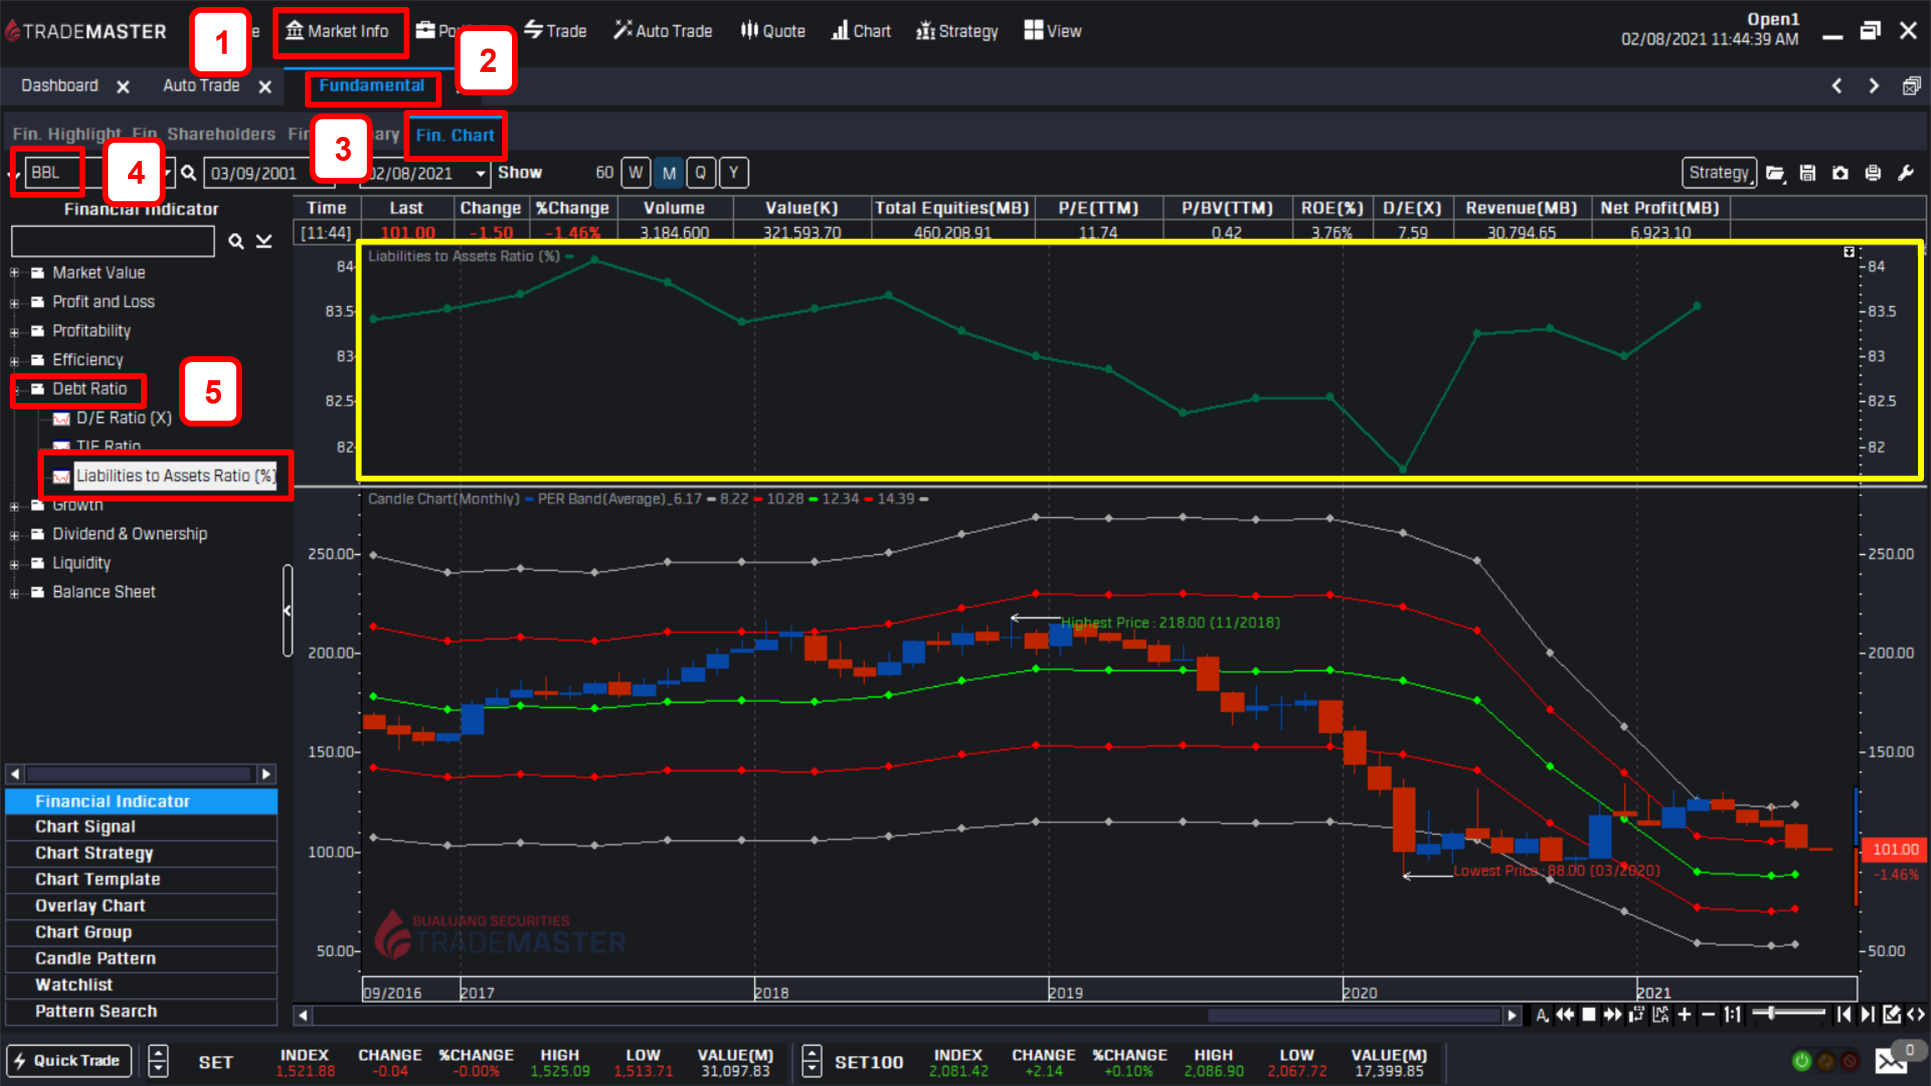The image size is (1931, 1086).
Task: Click the rewind chart icon
Action: coord(1565,1015)
